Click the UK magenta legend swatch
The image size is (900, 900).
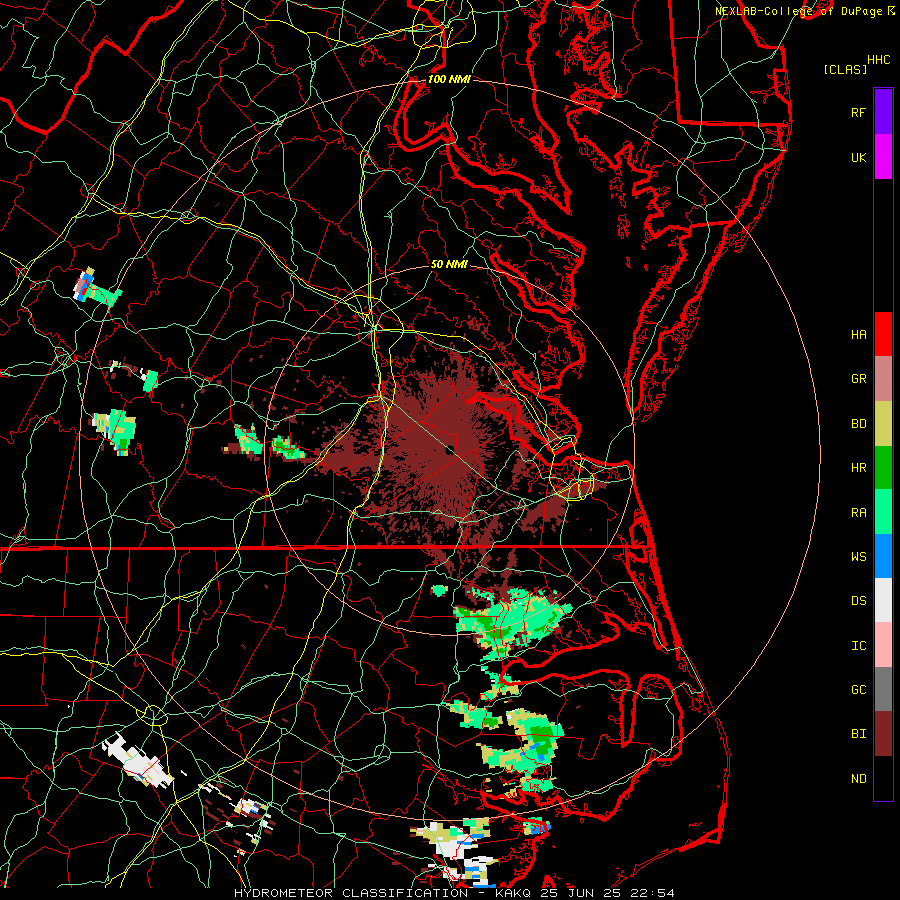point(883,157)
